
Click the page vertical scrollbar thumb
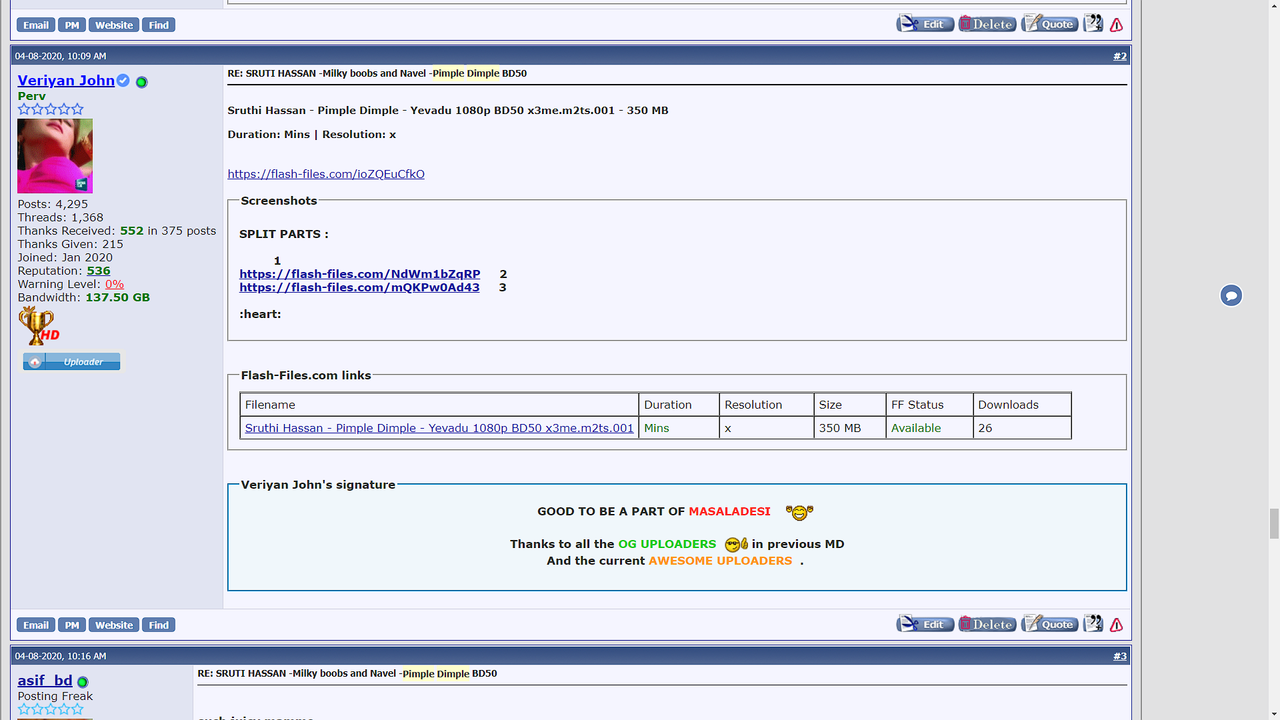click(x=1273, y=523)
